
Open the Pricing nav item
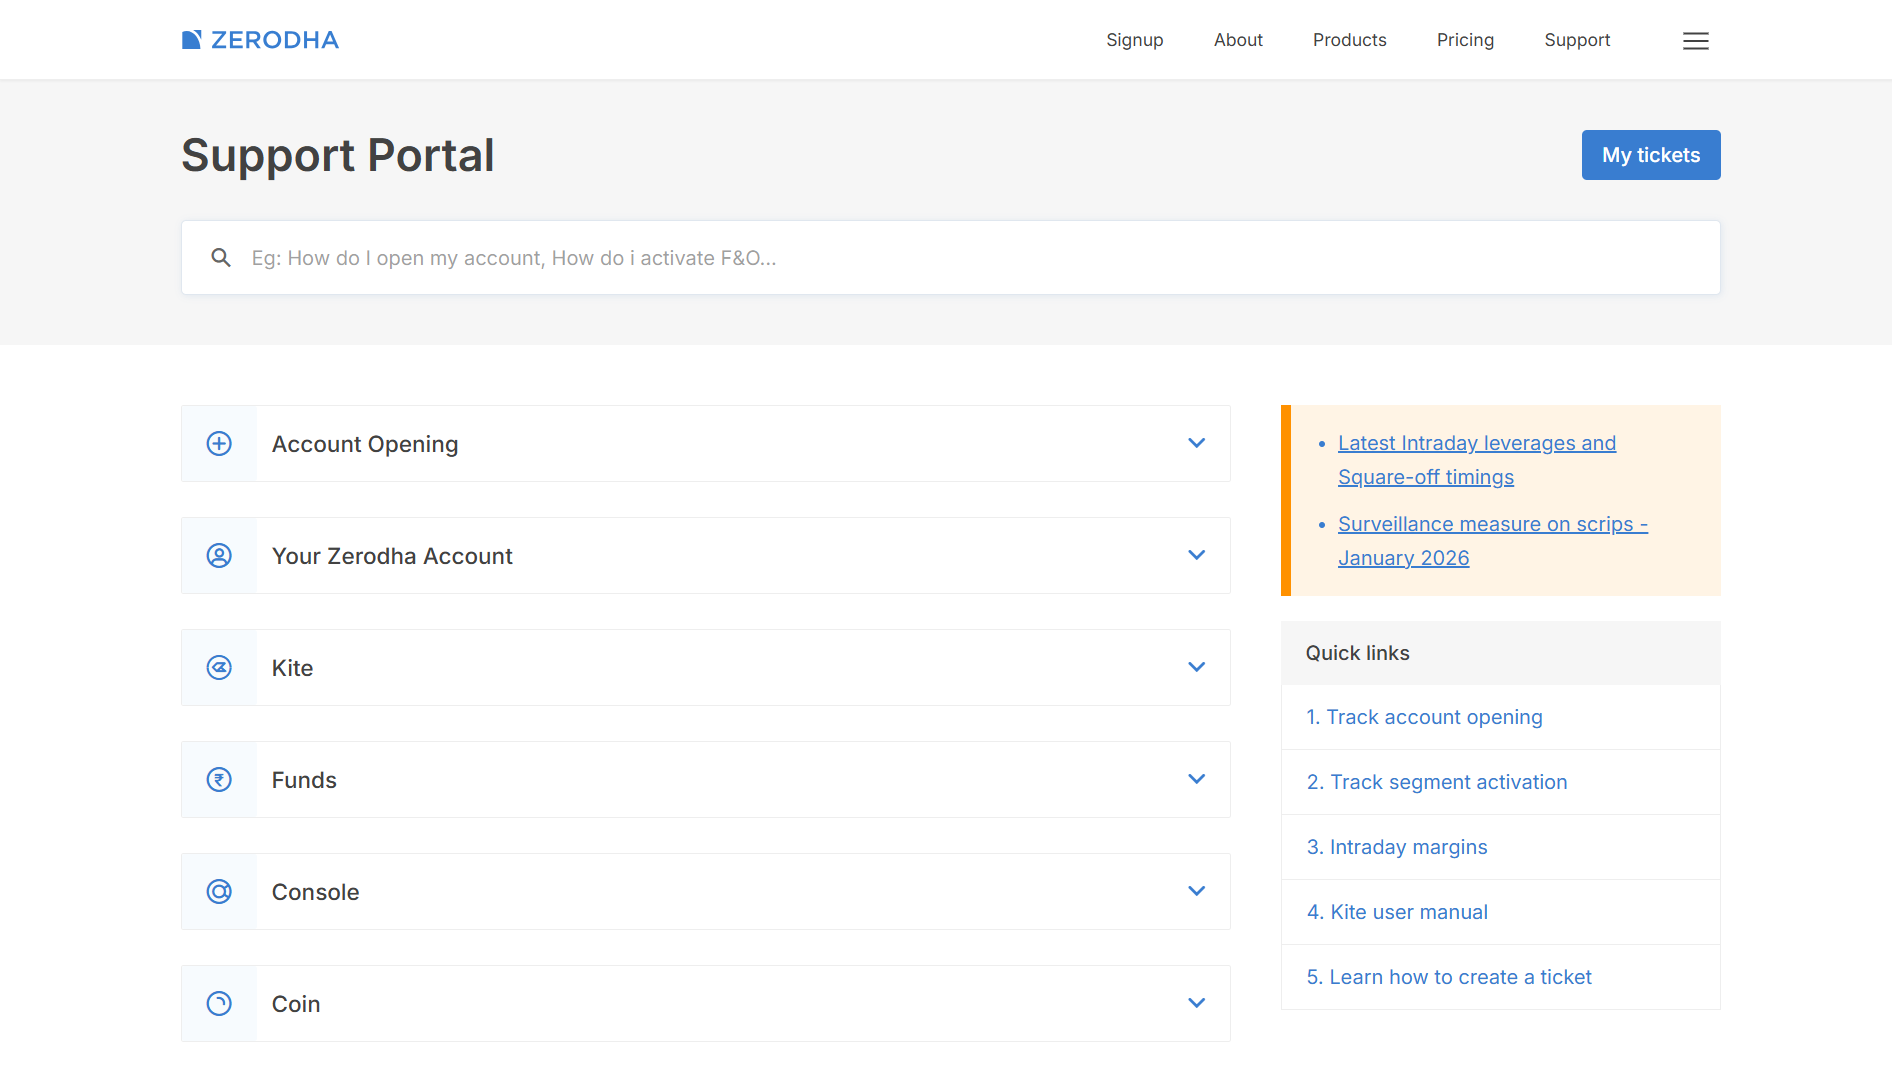click(x=1465, y=40)
